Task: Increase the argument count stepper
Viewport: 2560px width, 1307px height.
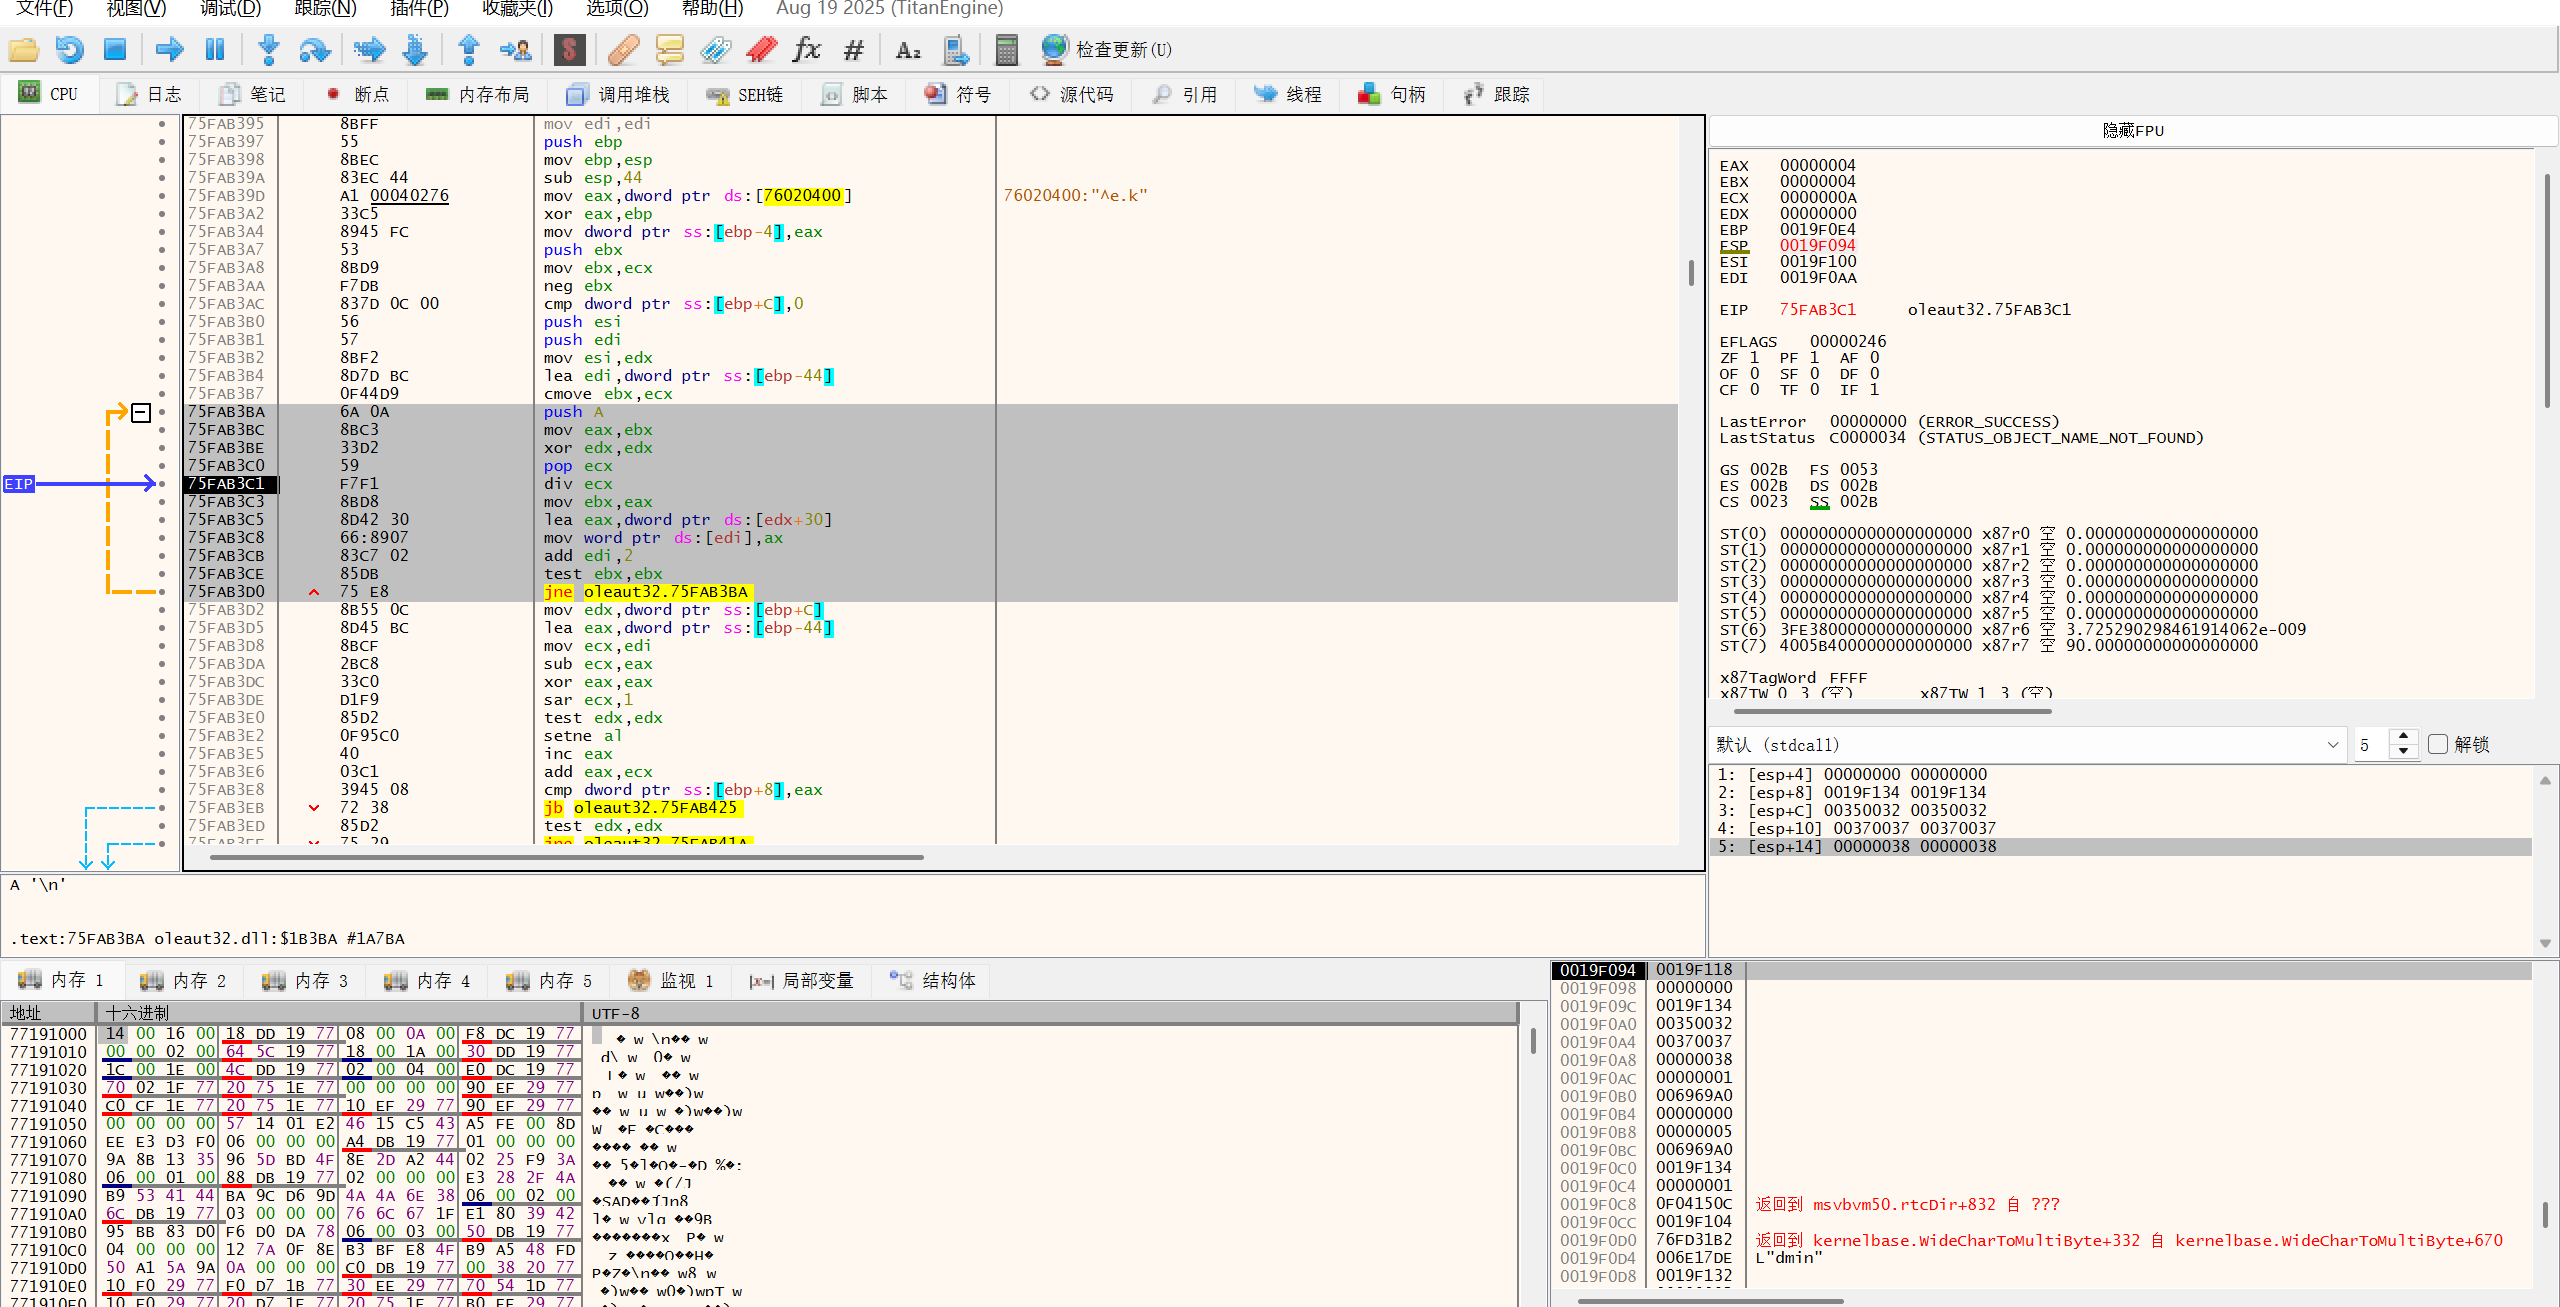Action: click(x=2404, y=737)
